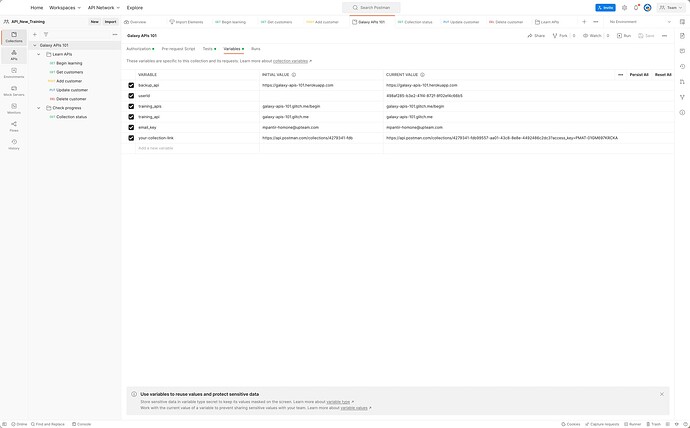Dismiss the variables info banner
690x428 pixels.
662,394
